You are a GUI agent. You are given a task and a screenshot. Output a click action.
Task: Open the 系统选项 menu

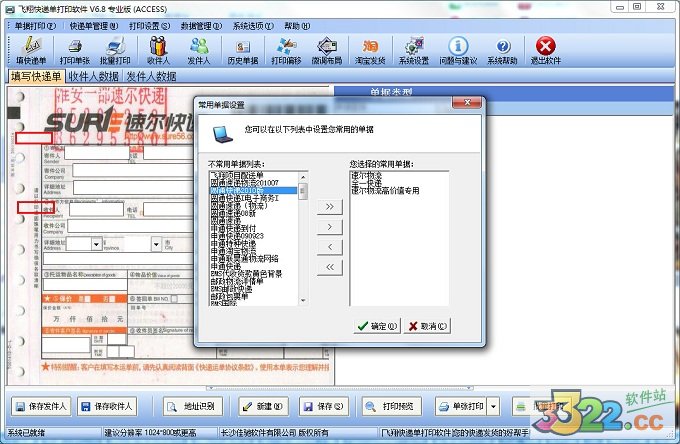pyautogui.click(x=253, y=26)
